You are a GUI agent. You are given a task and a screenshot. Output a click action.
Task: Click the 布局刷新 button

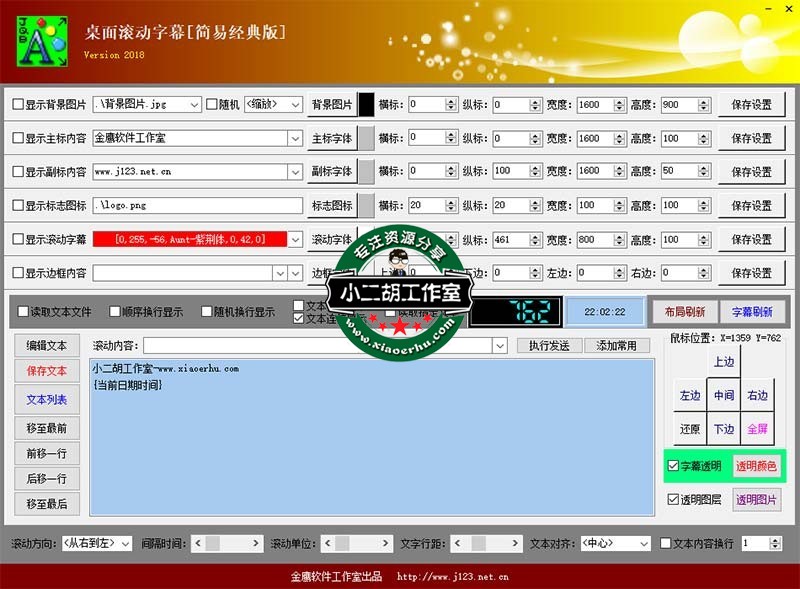(685, 312)
